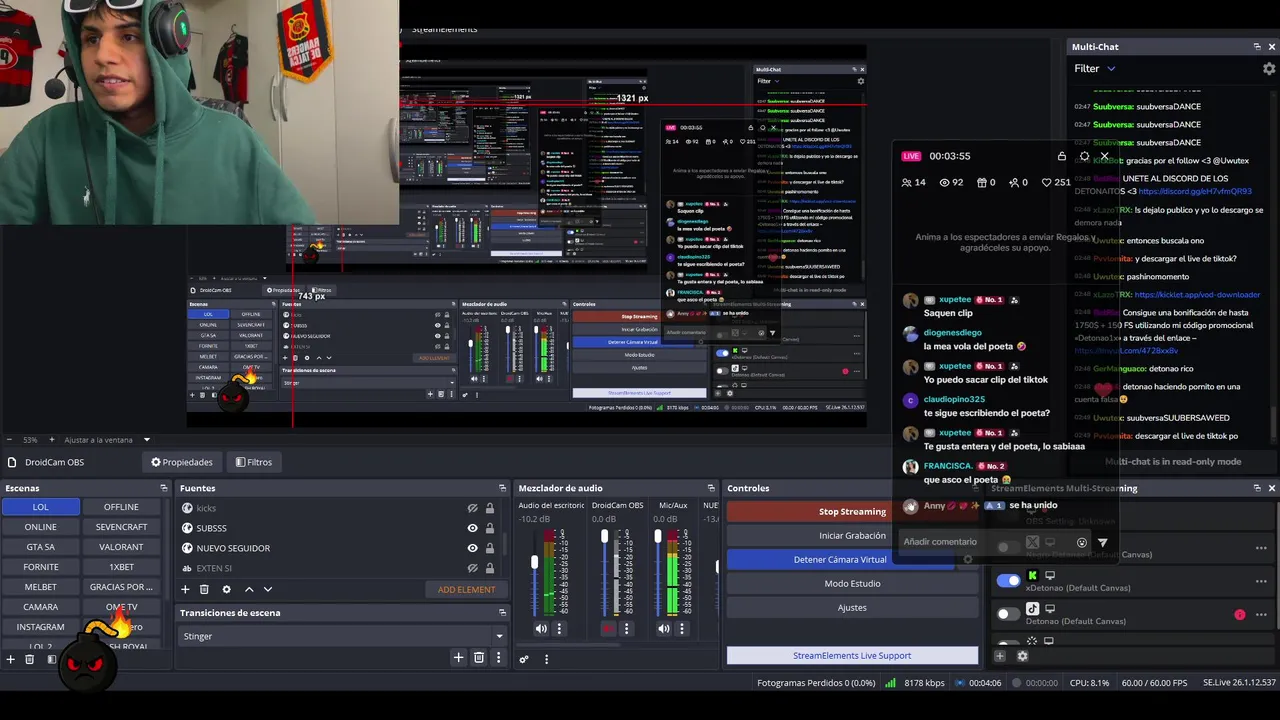Add a new scene with the plus icon
This screenshot has width=1280, height=720.
pos(11,659)
